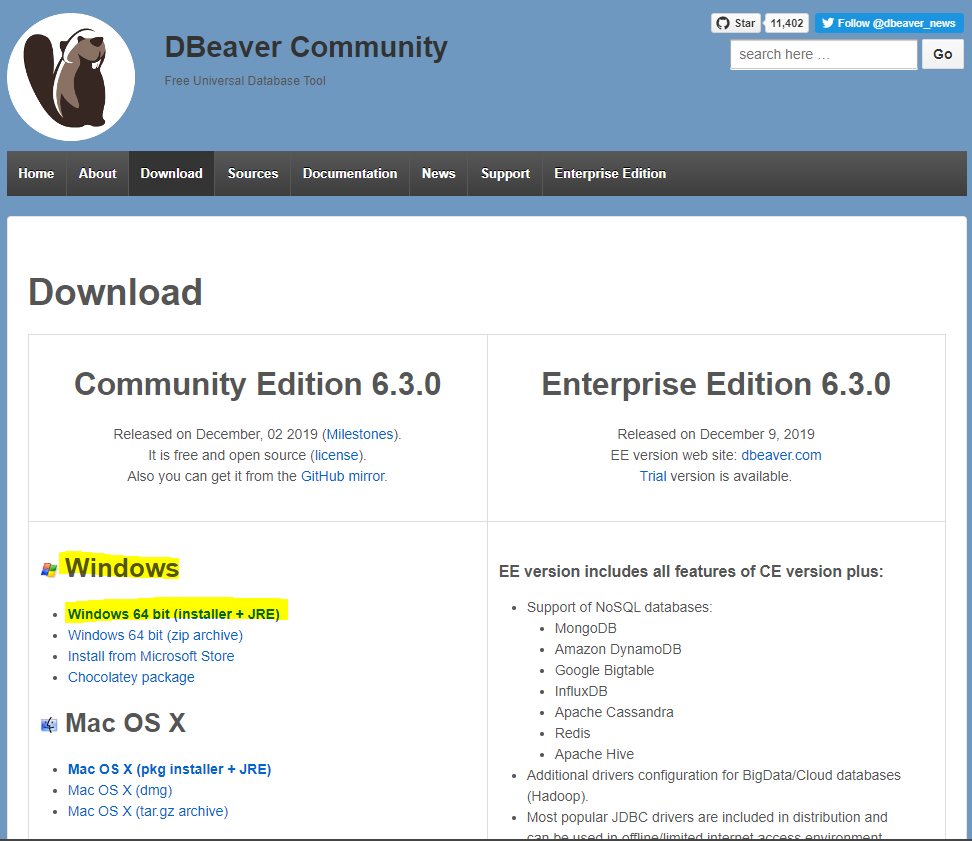Screen dimensions: 972x841
Task: Open the Documentation menu item
Action: [350, 174]
